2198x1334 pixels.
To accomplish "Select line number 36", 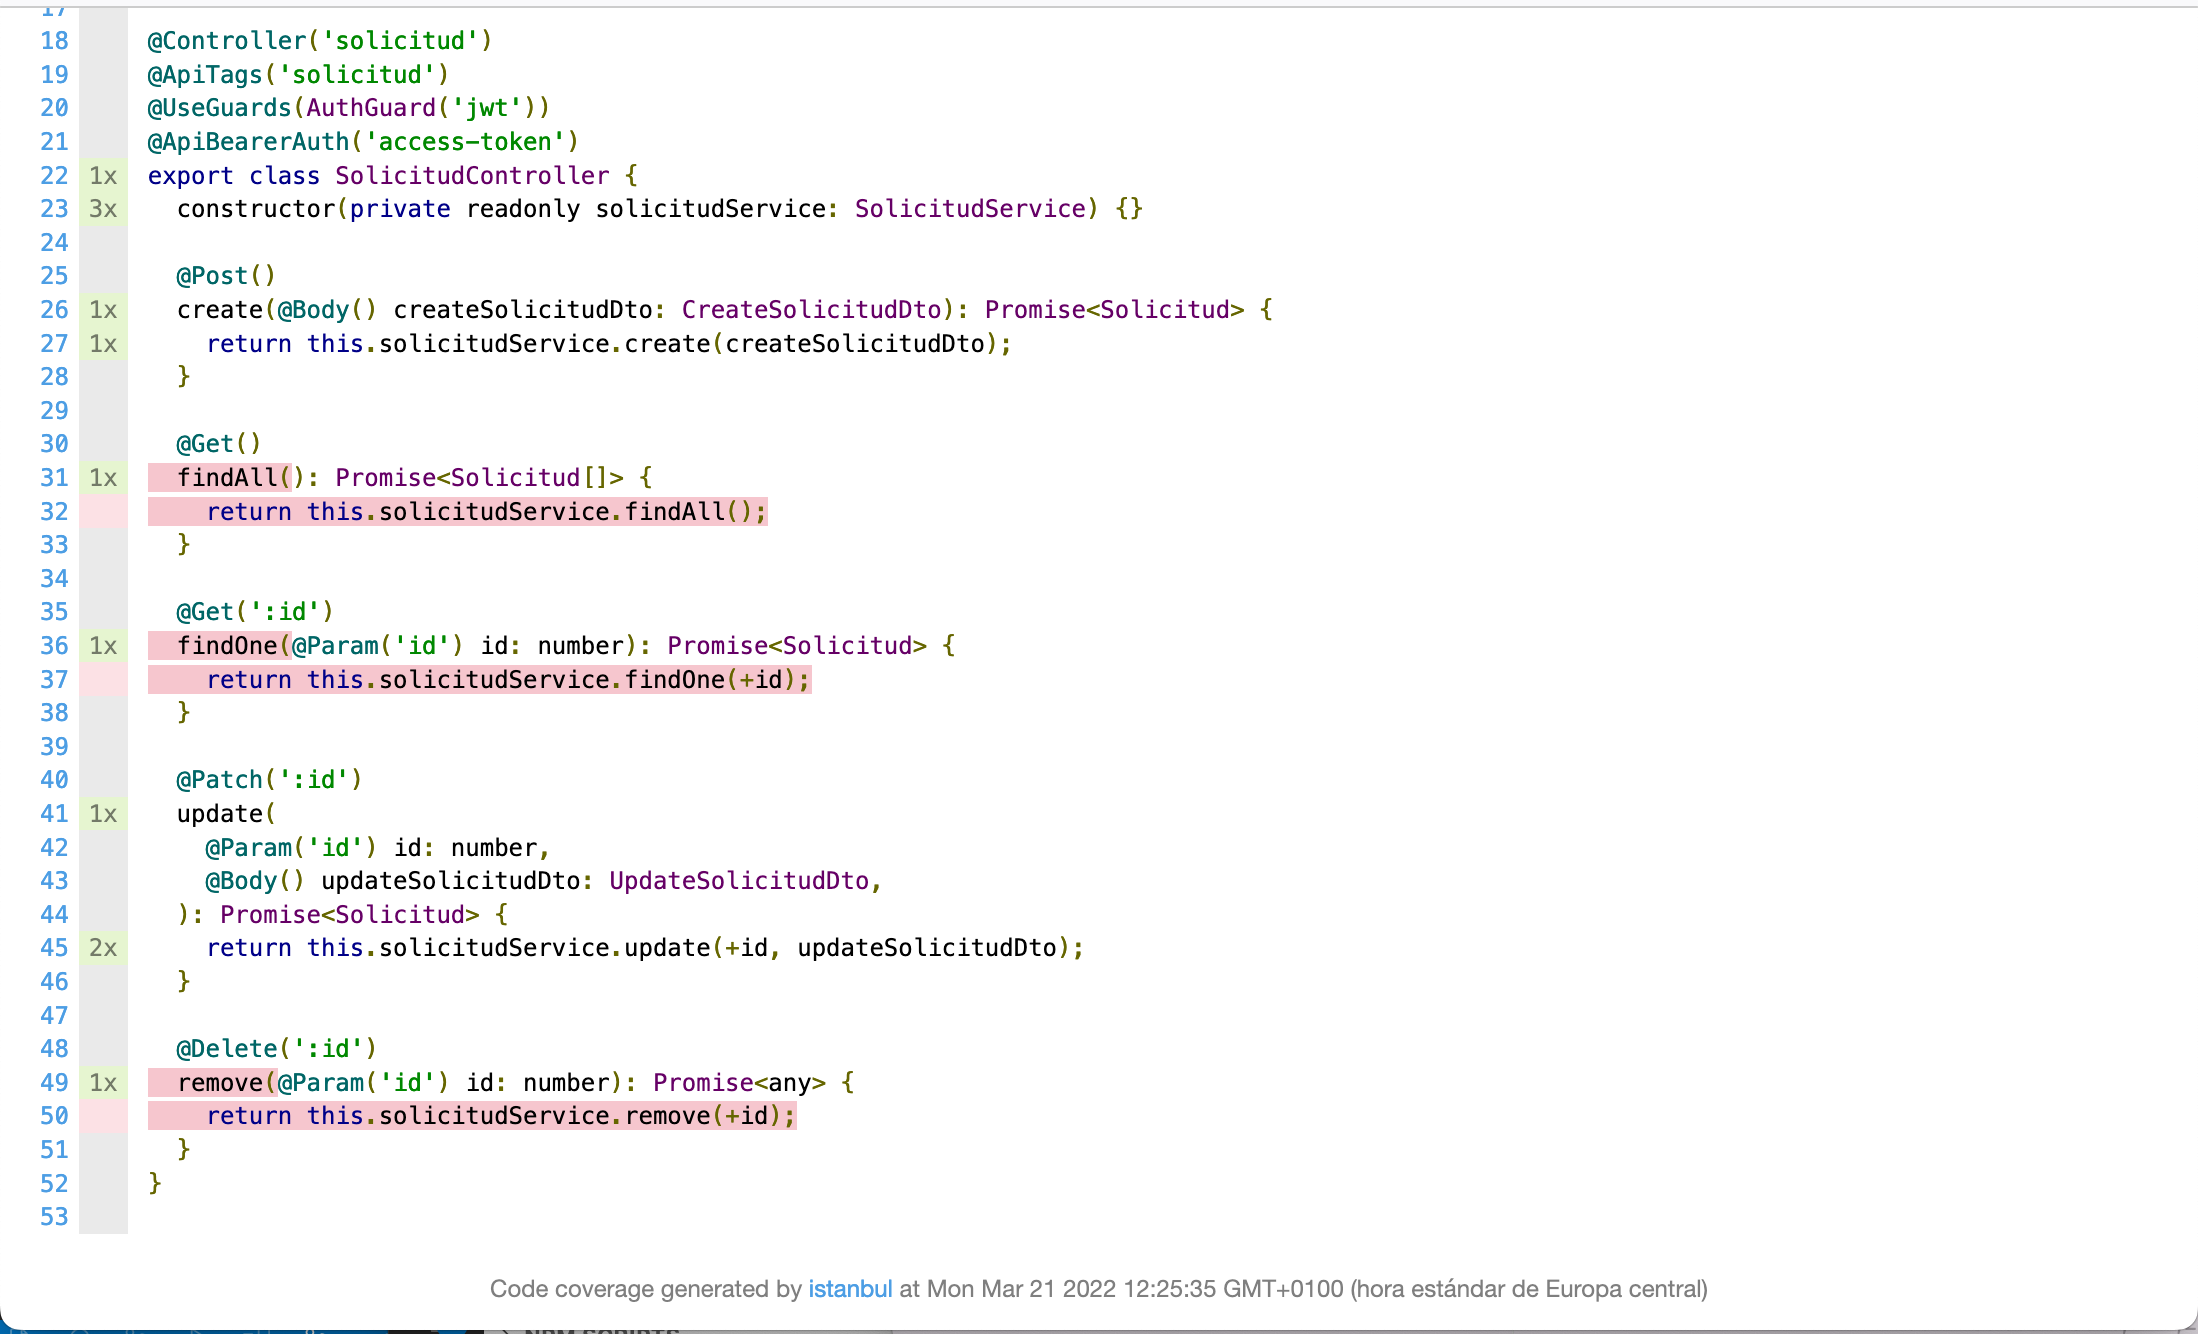I will coord(54,646).
